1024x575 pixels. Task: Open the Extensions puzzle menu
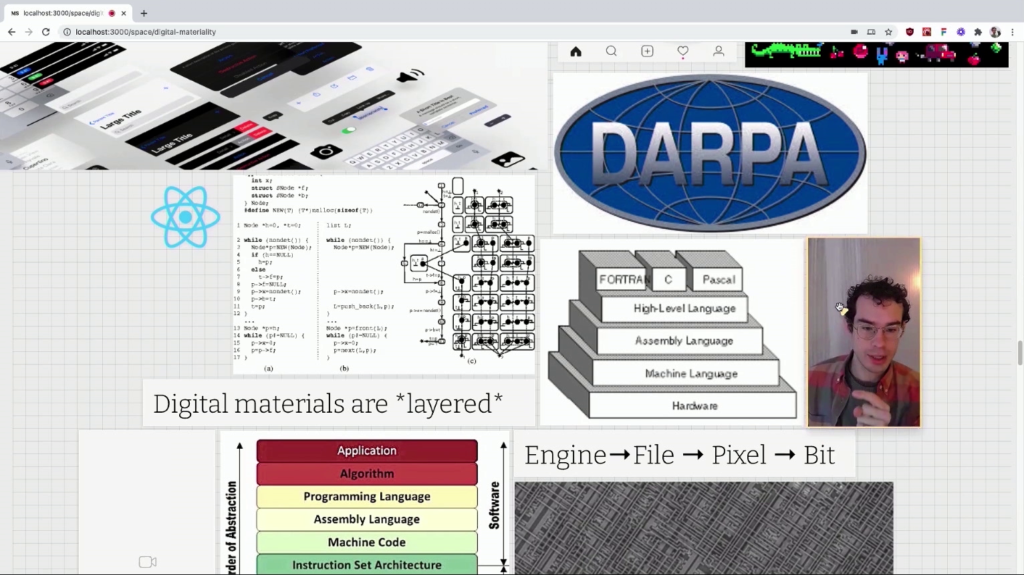(x=978, y=31)
